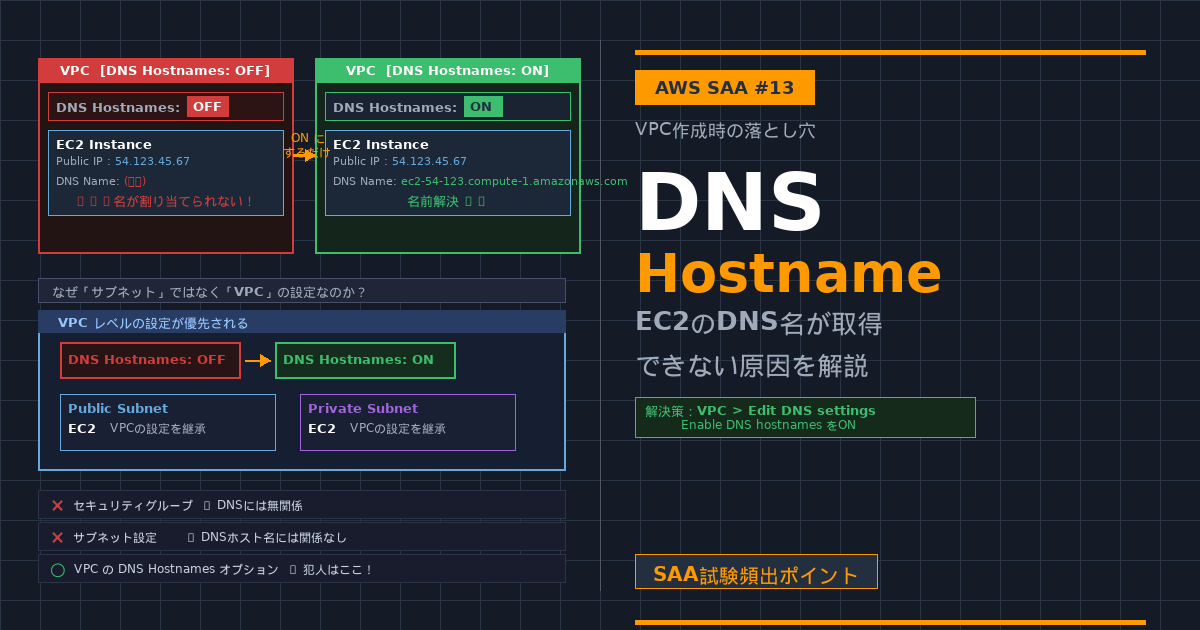This screenshot has width=1200, height=630.
Task: Toggle the red OFF badge for DNS Hostnames
Action: [208, 107]
